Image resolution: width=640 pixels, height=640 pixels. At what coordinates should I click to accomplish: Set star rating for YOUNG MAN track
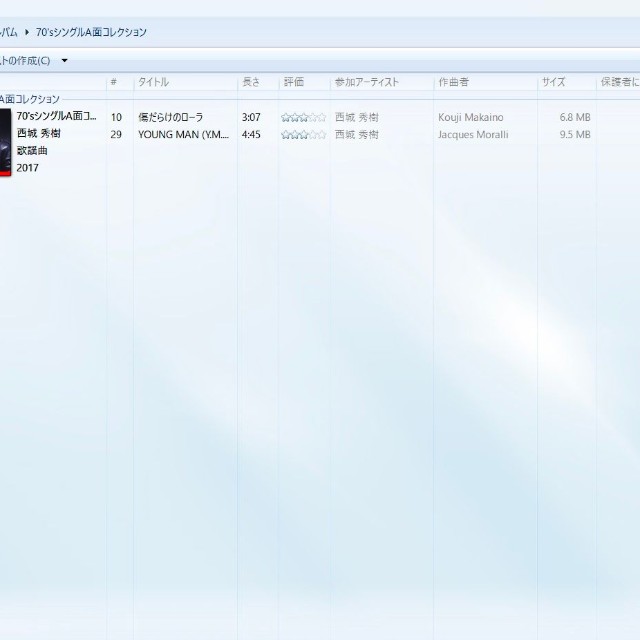click(x=303, y=134)
